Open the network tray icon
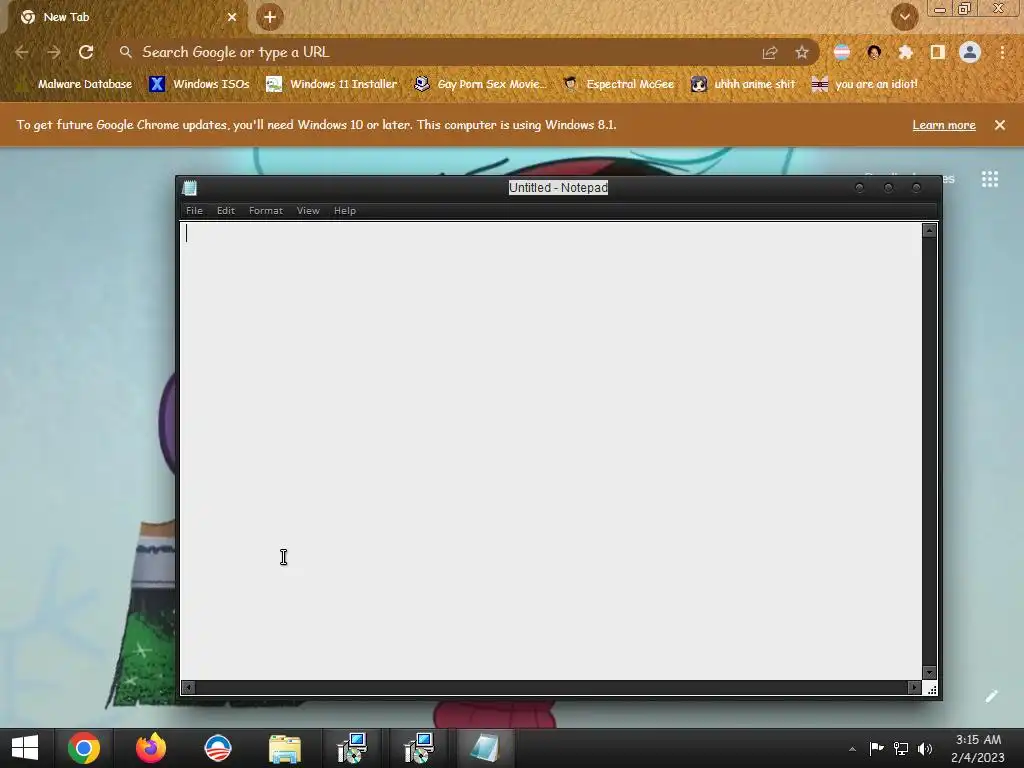The height and width of the screenshot is (768, 1024). pyautogui.click(x=901, y=748)
